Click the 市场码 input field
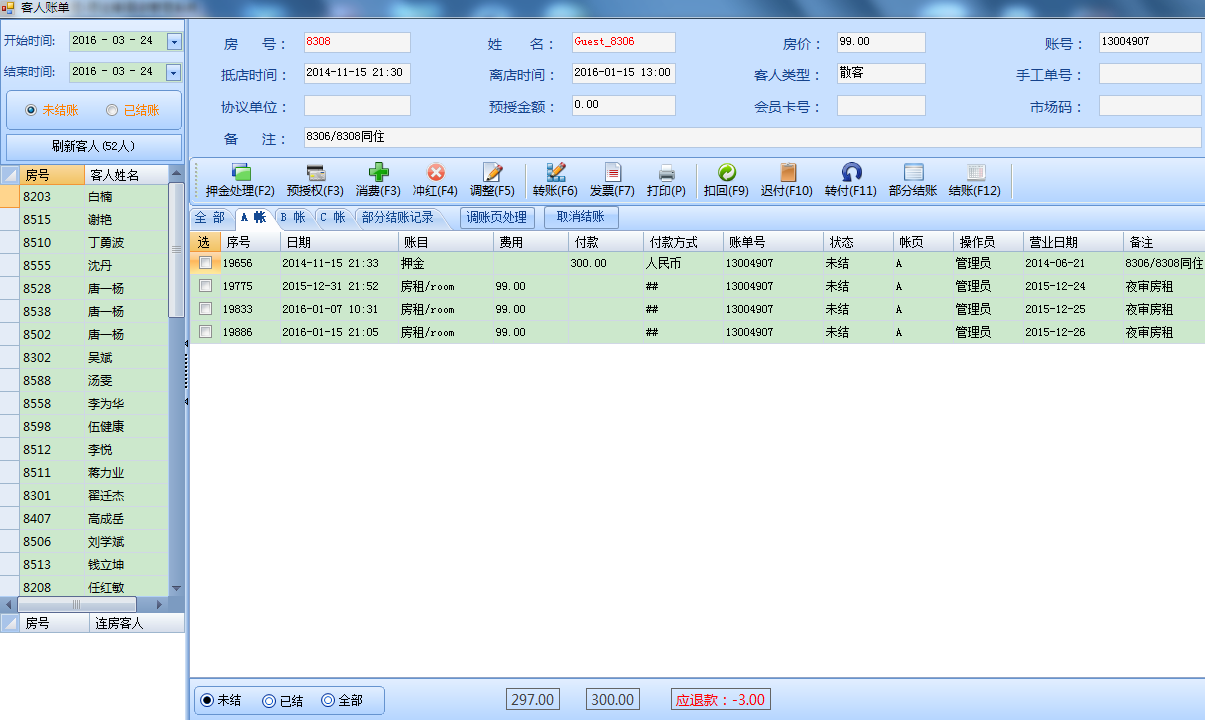 [x=1150, y=106]
